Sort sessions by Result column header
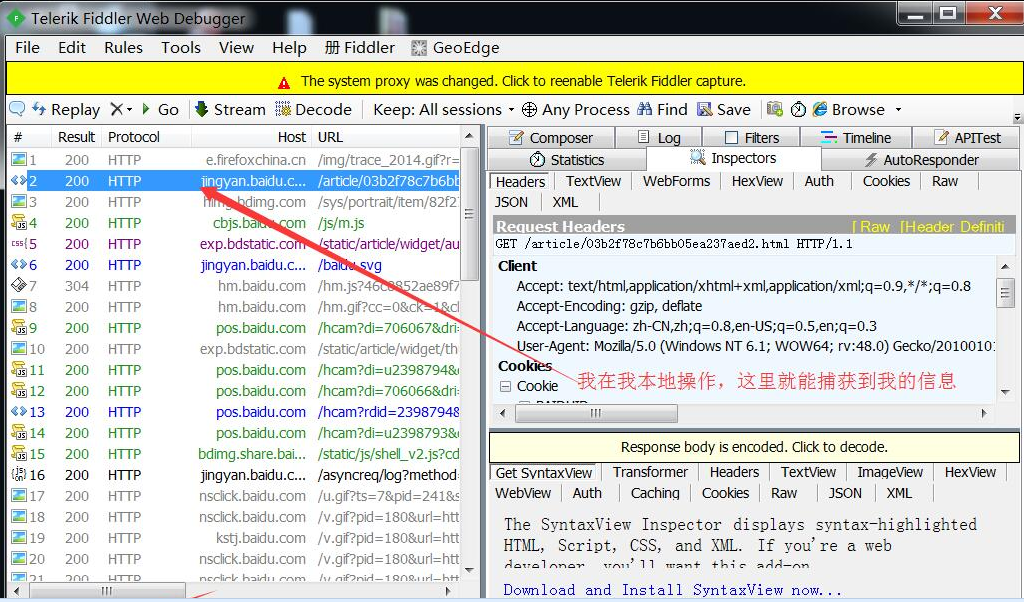Viewport: 1024px width, 602px height. pos(76,137)
